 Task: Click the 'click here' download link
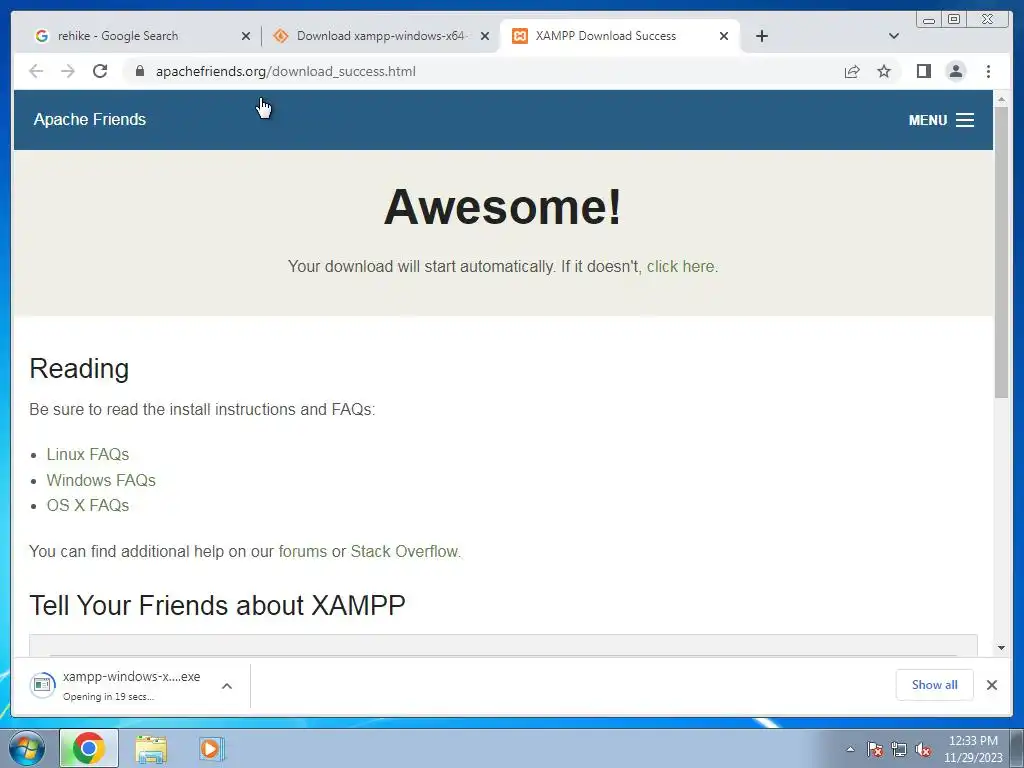click(680, 266)
